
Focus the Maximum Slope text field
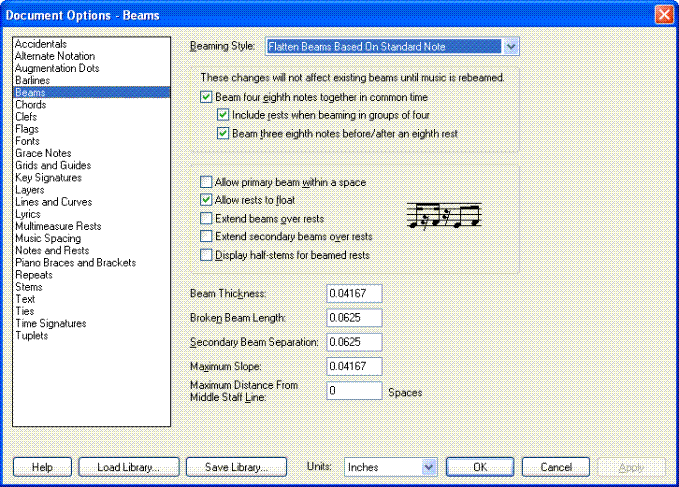tap(354, 366)
